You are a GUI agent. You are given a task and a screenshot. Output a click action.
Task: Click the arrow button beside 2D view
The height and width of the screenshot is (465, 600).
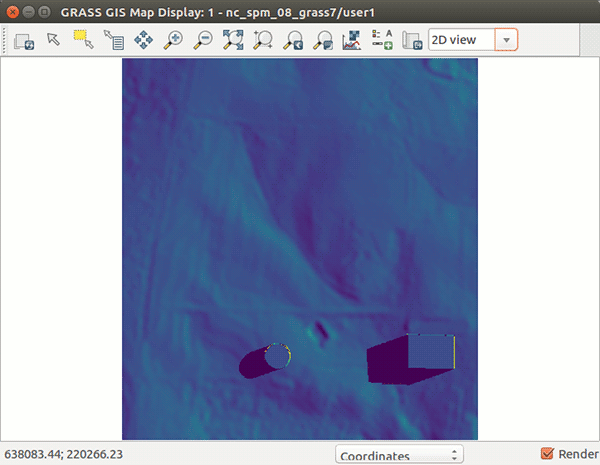(x=507, y=40)
